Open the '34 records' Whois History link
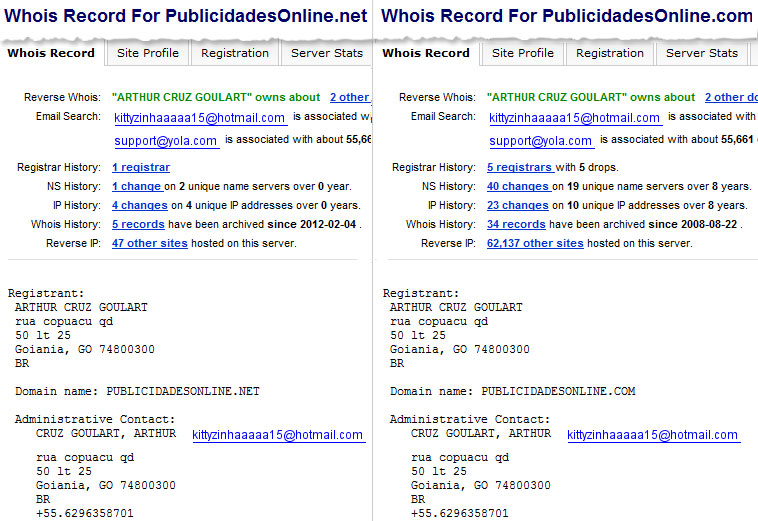The width and height of the screenshot is (758, 521). [x=516, y=224]
